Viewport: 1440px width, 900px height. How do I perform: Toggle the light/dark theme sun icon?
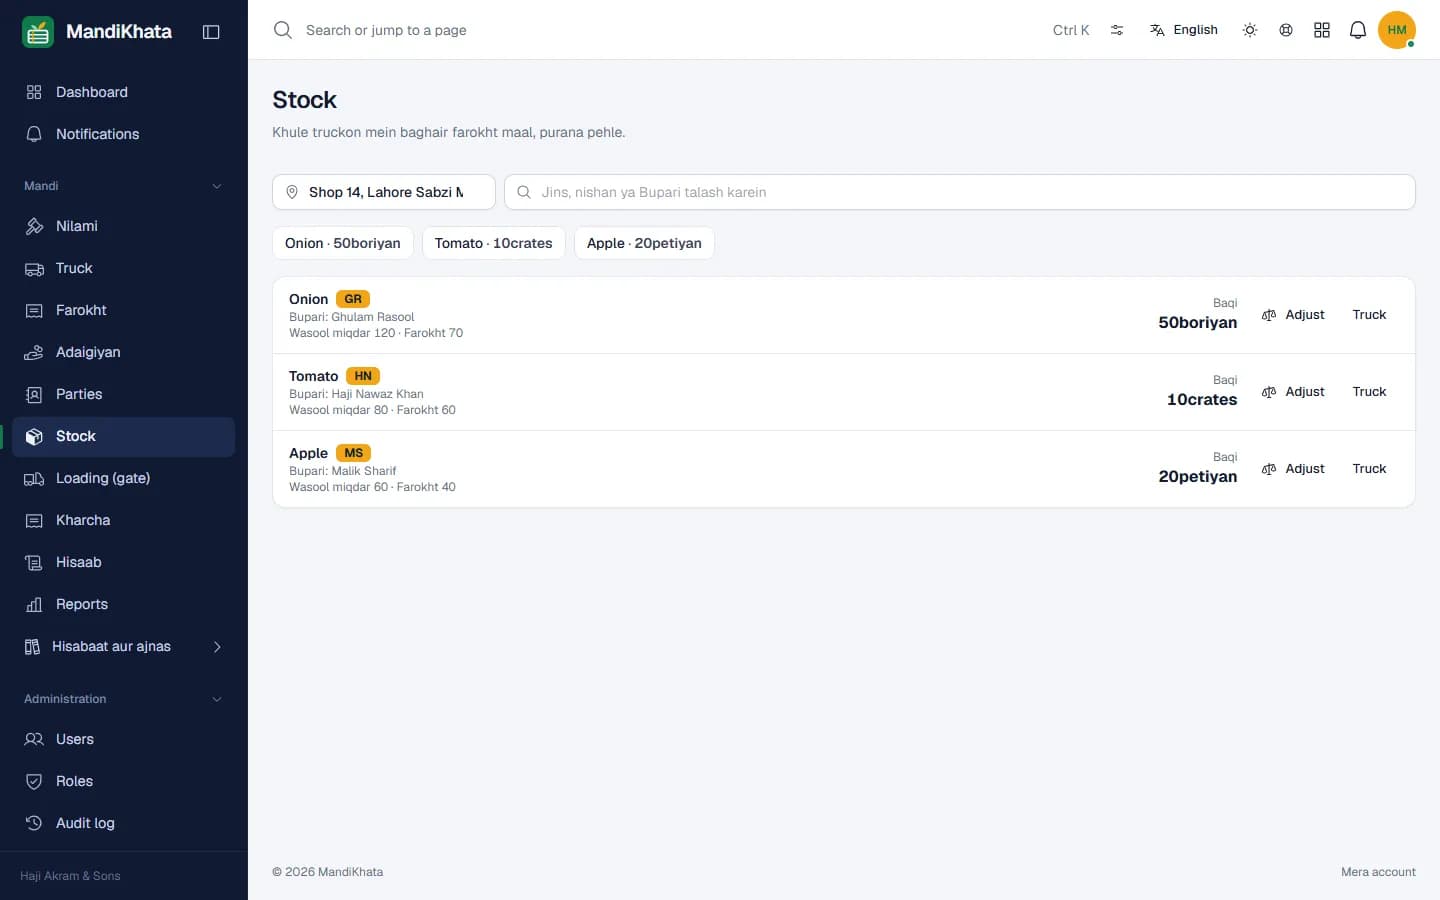click(x=1250, y=30)
